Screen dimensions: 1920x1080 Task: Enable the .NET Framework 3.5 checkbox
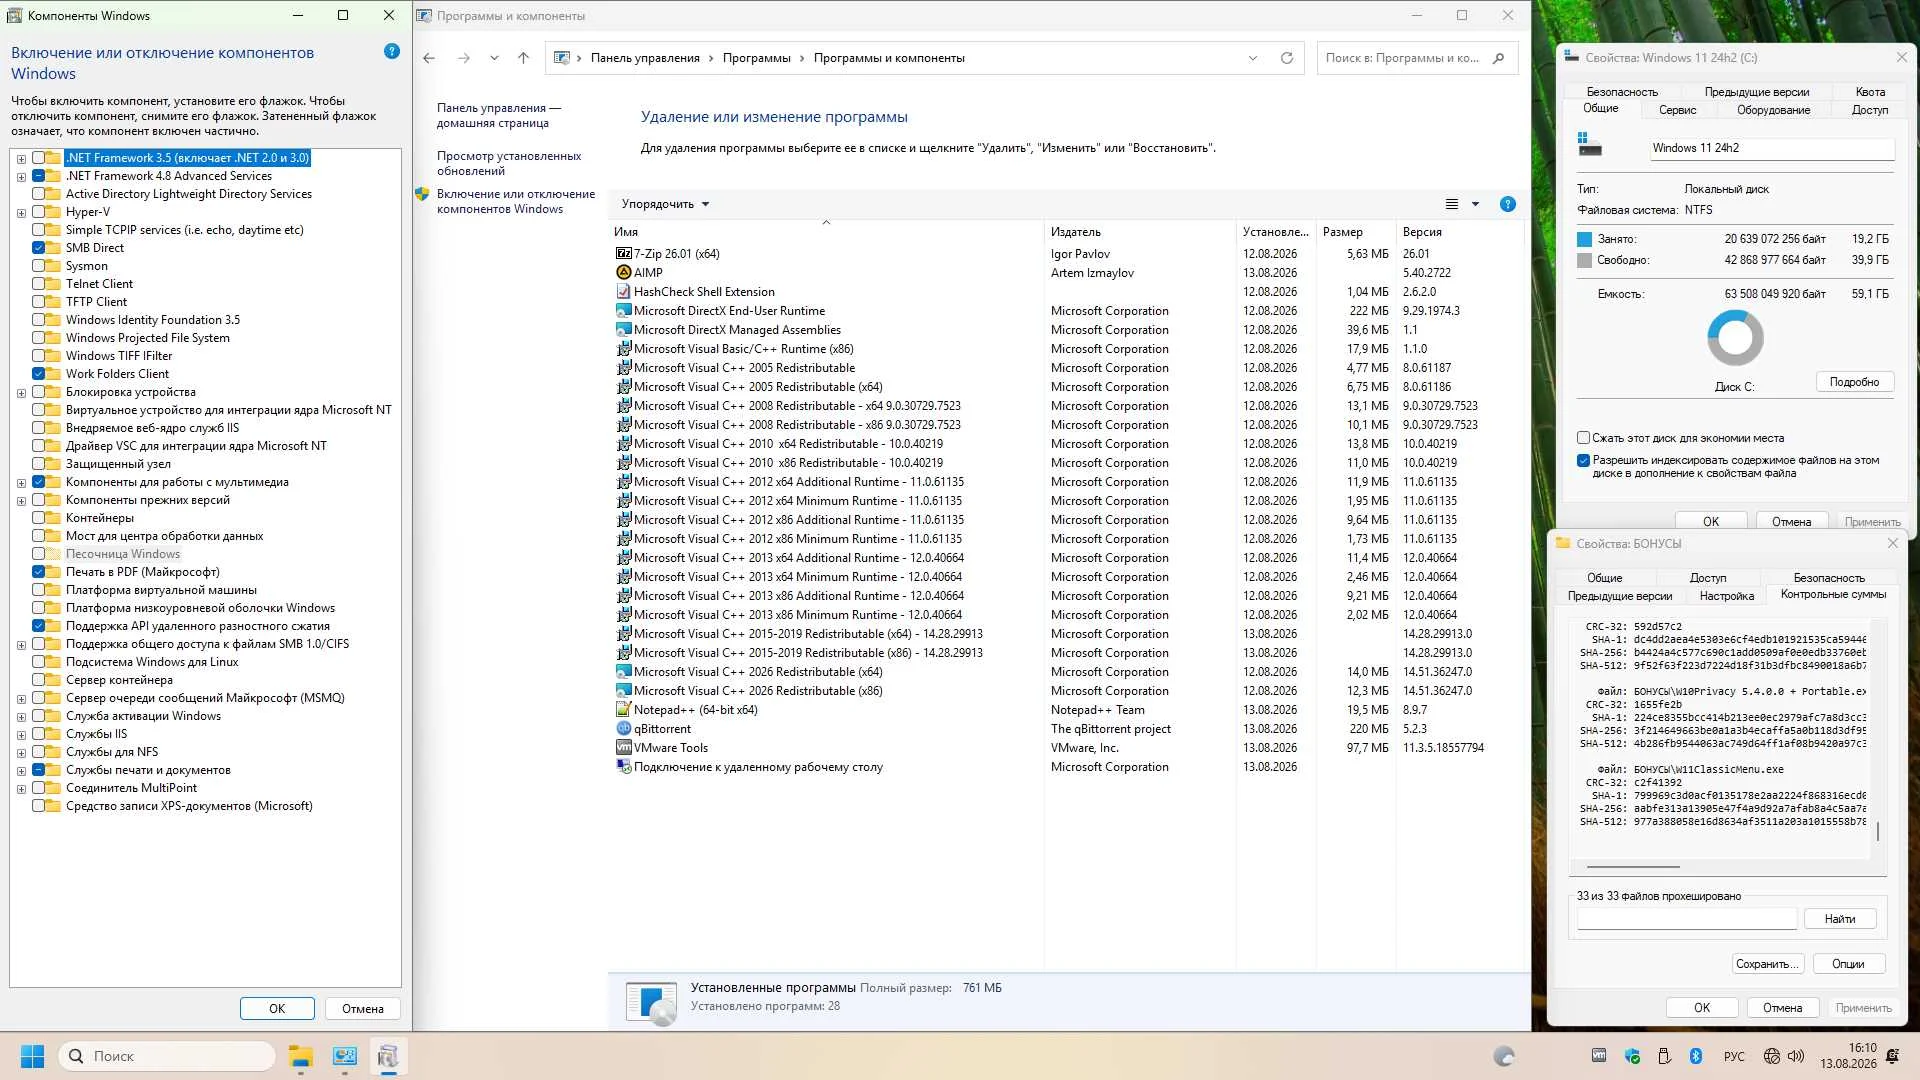(38, 158)
